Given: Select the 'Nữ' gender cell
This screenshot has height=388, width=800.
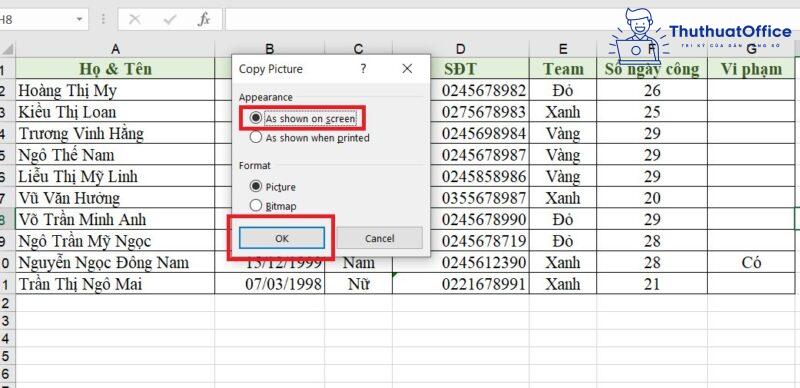Looking at the screenshot, I should click(x=359, y=284).
